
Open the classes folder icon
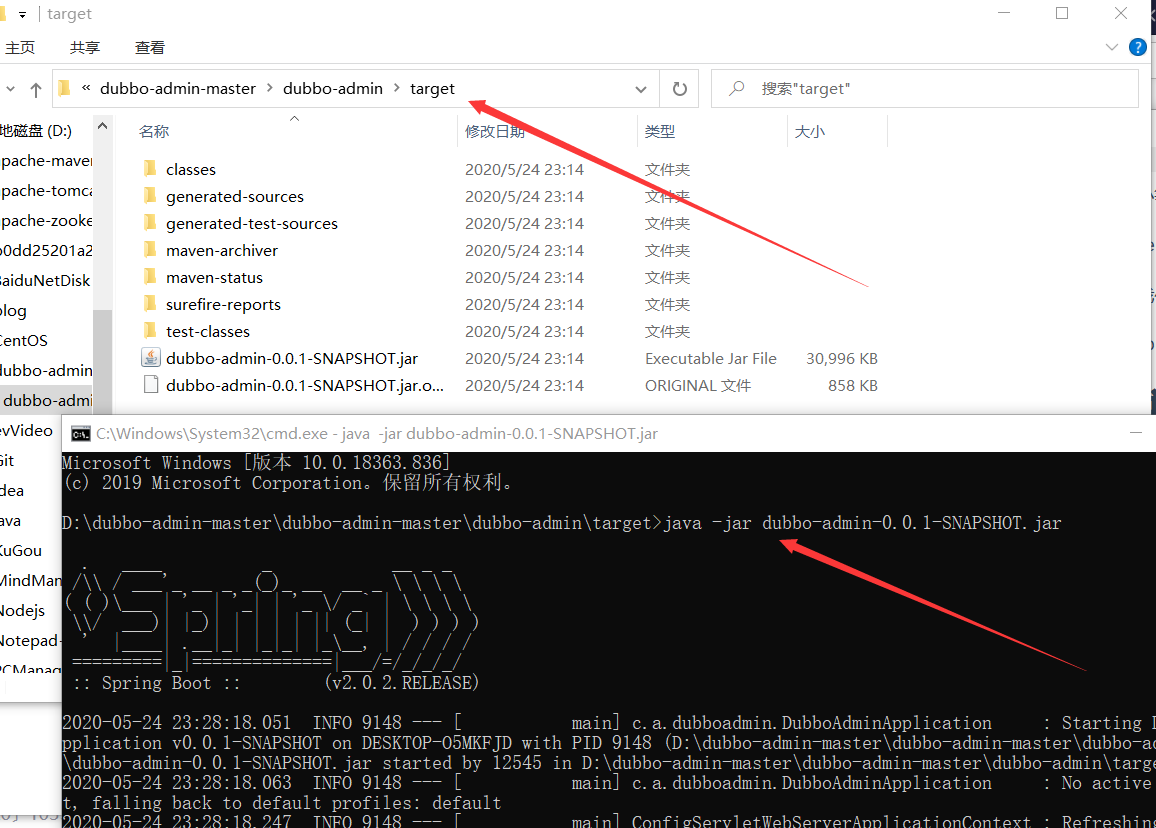(150, 169)
